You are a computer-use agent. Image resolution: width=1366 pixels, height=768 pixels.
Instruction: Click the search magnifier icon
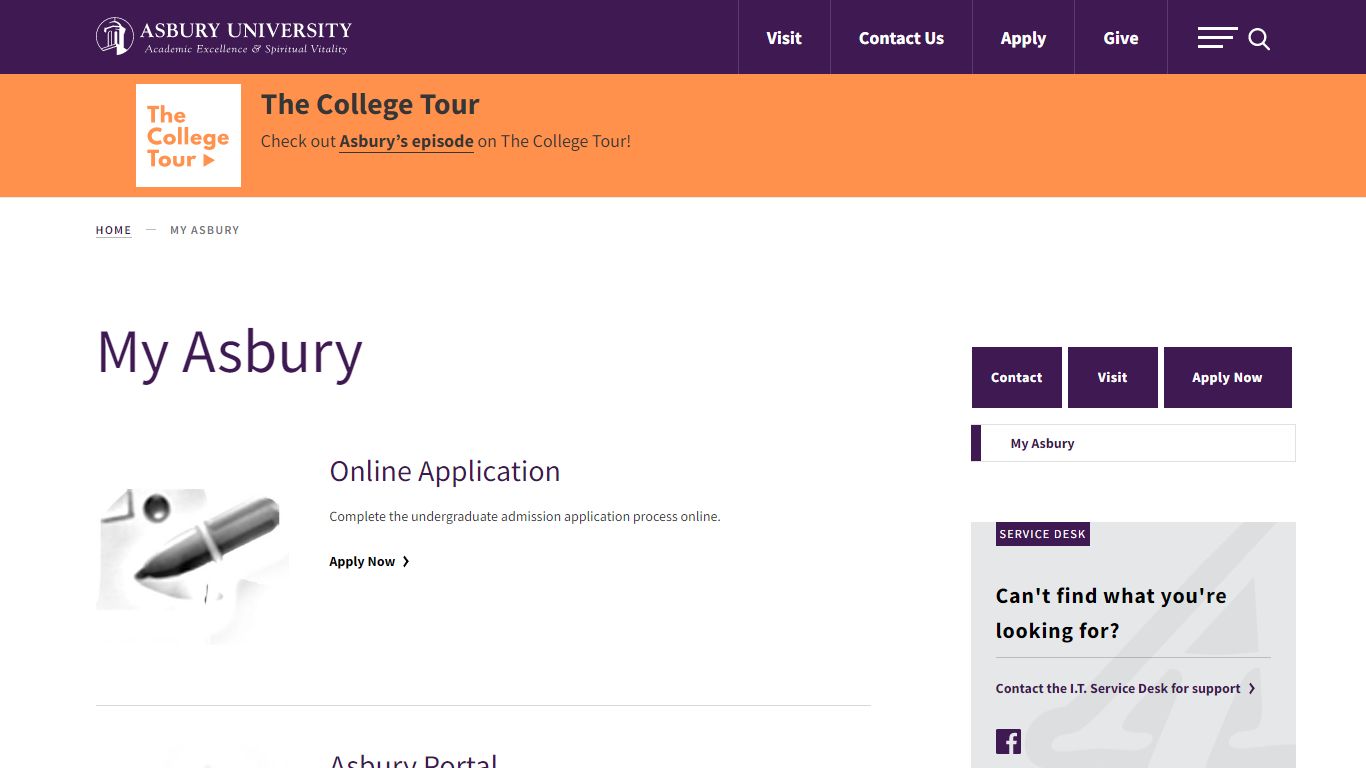pos(1259,39)
